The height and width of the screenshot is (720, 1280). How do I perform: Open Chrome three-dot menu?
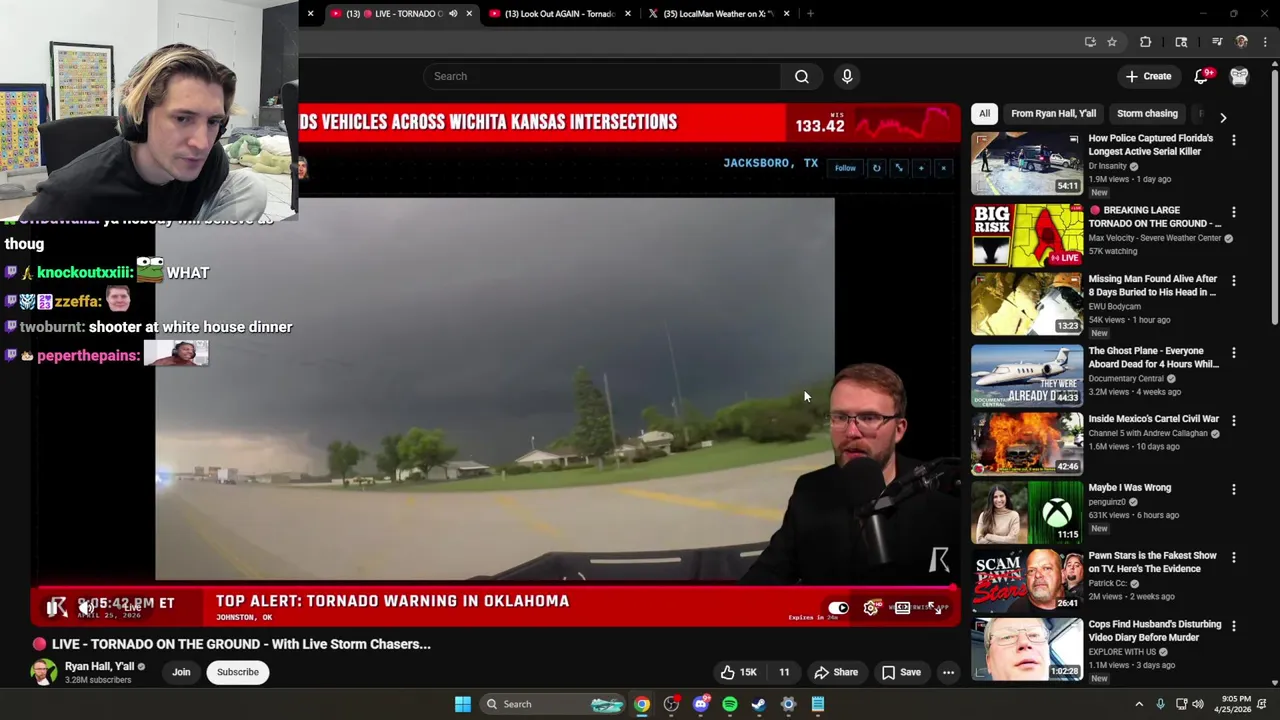pyautogui.click(x=1265, y=42)
